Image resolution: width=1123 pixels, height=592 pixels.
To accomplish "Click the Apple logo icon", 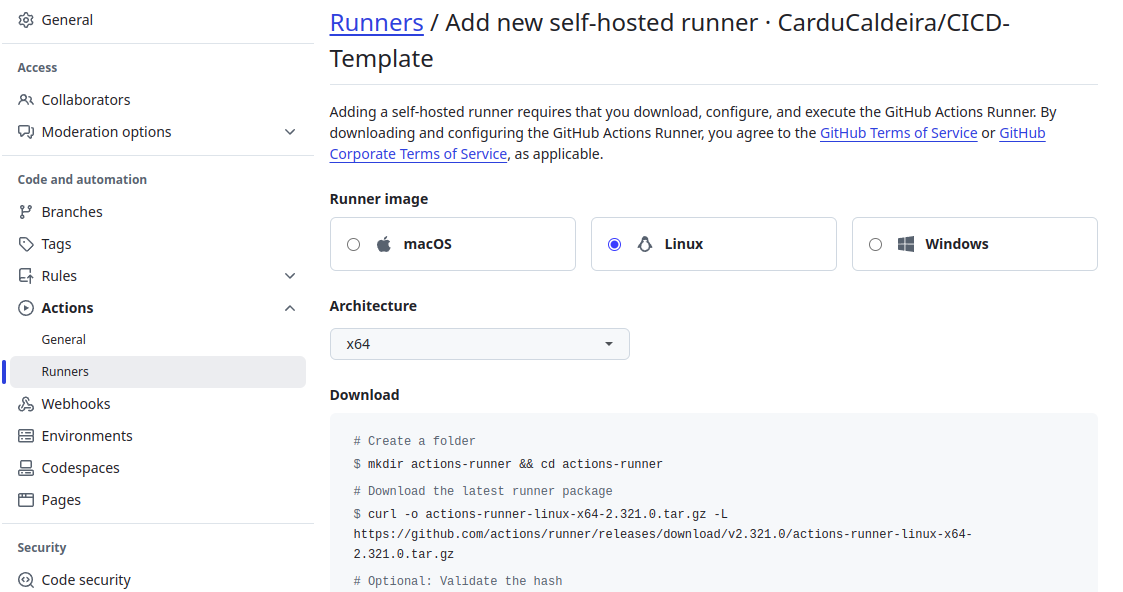I will click(384, 244).
